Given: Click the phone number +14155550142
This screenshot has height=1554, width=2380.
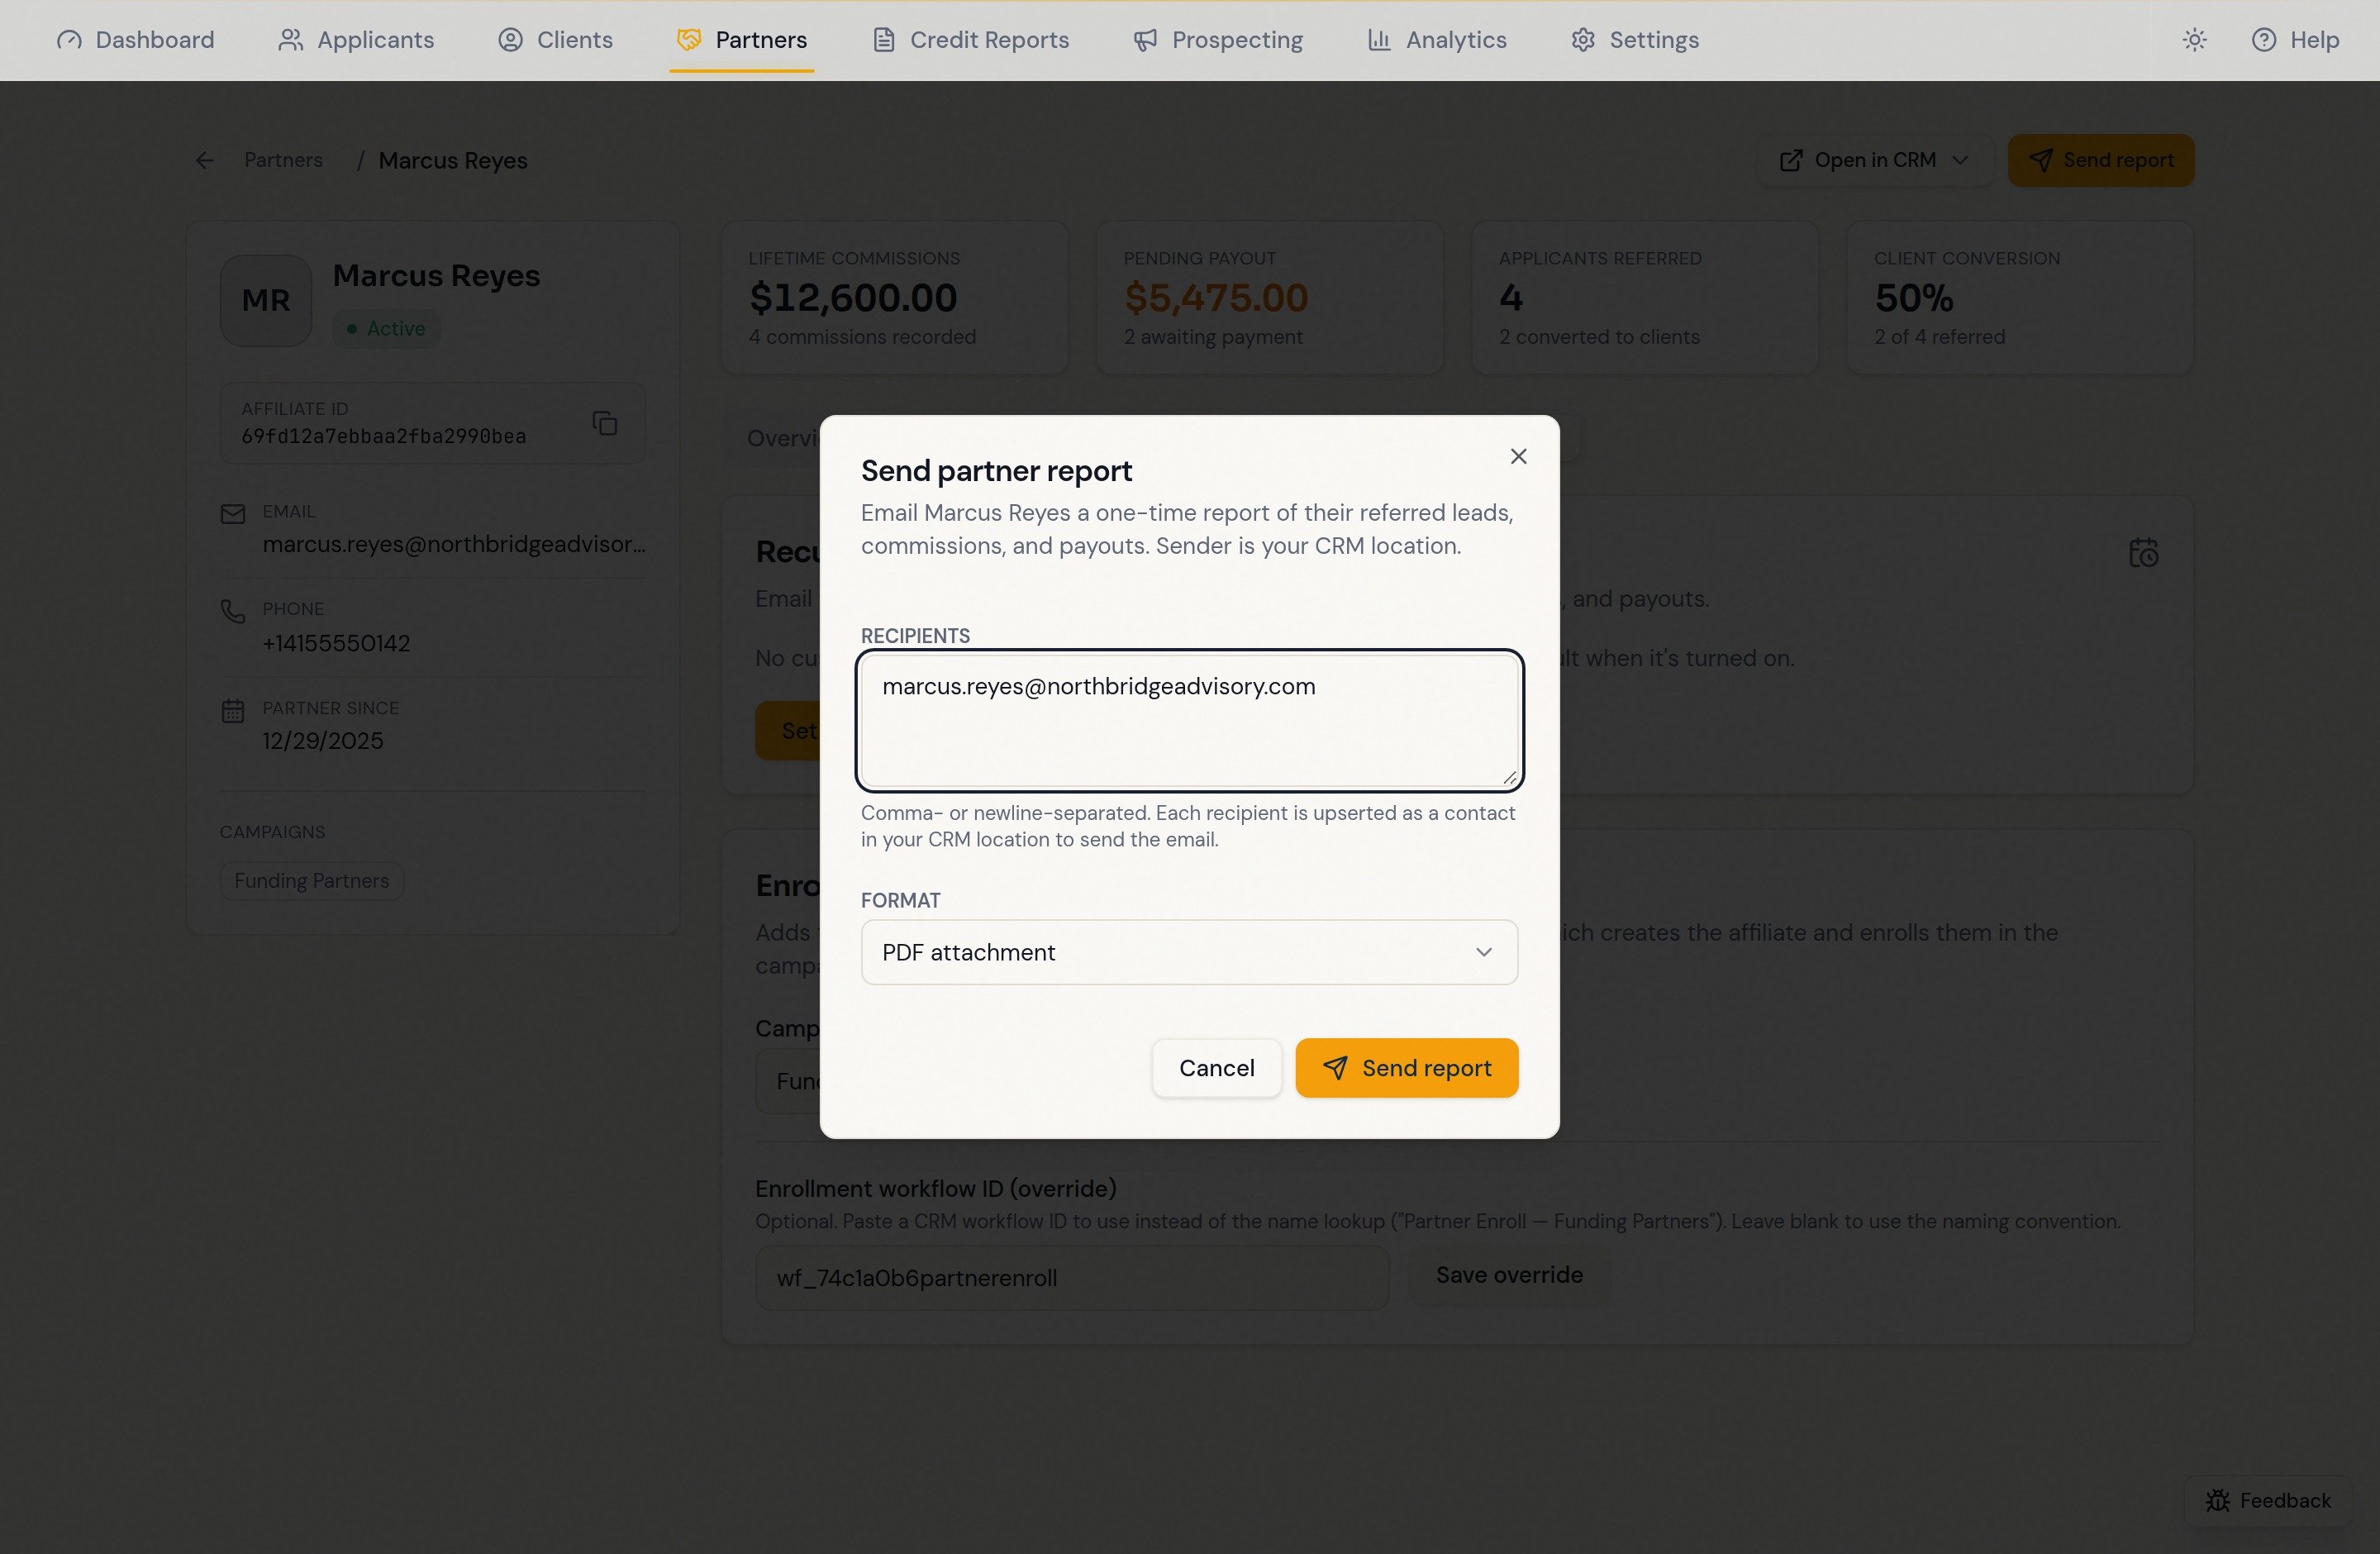Looking at the screenshot, I should pyautogui.click(x=336, y=643).
